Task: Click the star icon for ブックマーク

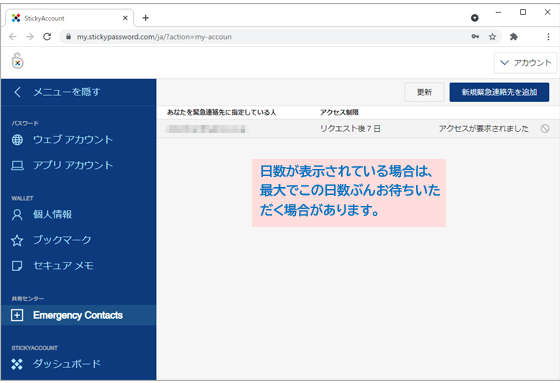Action: tap(17, 240)
